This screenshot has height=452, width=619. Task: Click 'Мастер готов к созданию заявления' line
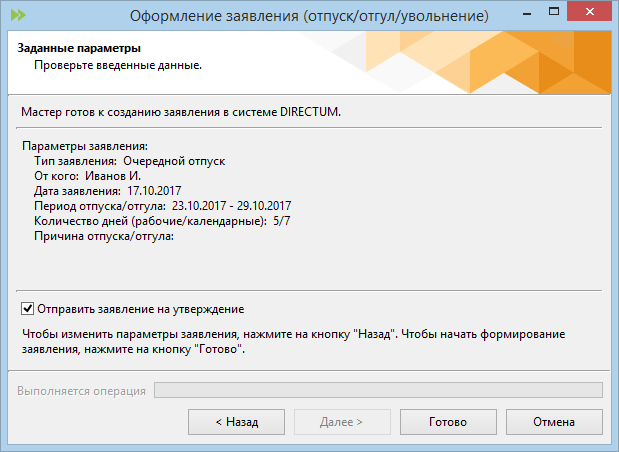click(x=181, y=112)
